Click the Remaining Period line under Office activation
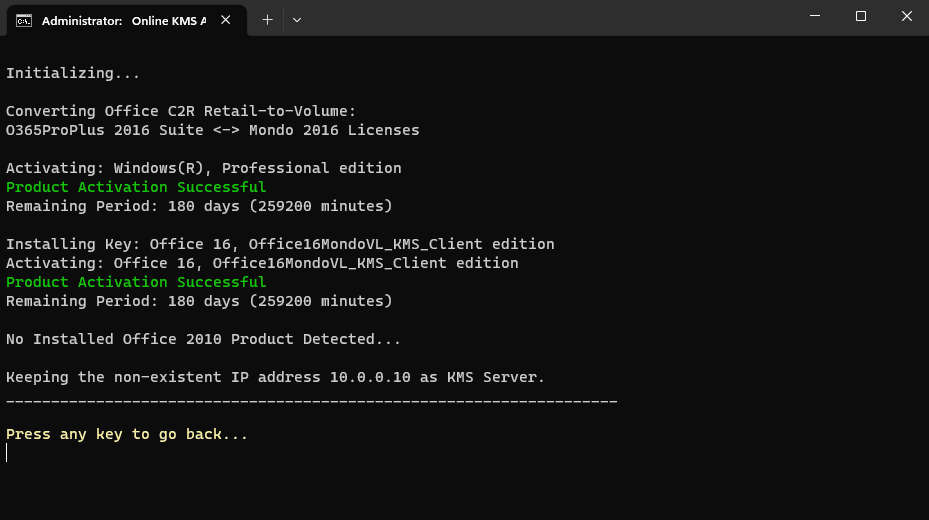This screenshot has height=520, width=929. pyautogui.click(x=199, y=301)
